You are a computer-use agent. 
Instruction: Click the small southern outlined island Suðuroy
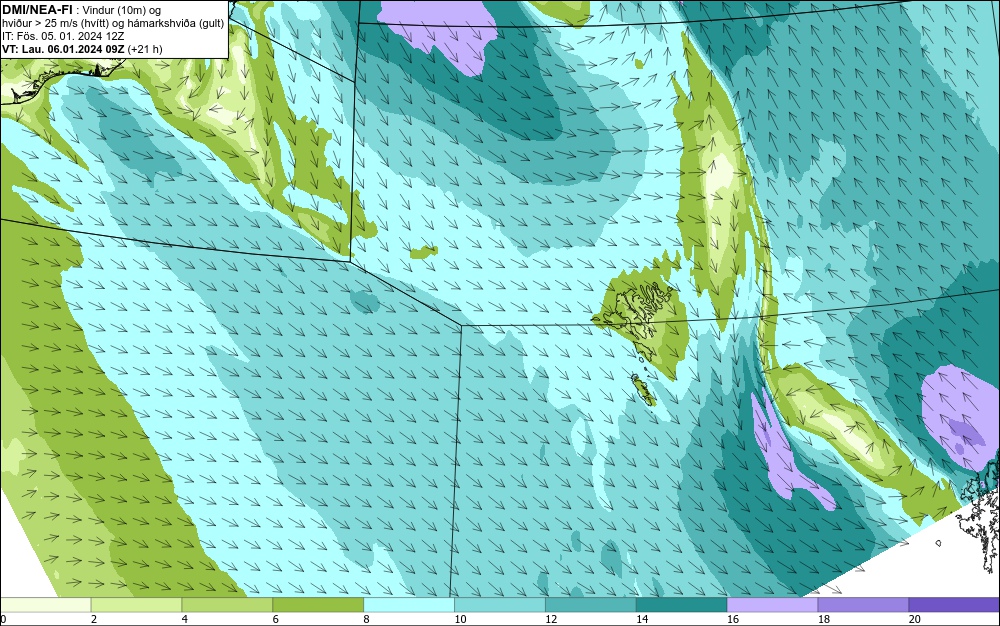tap(643, 390)
